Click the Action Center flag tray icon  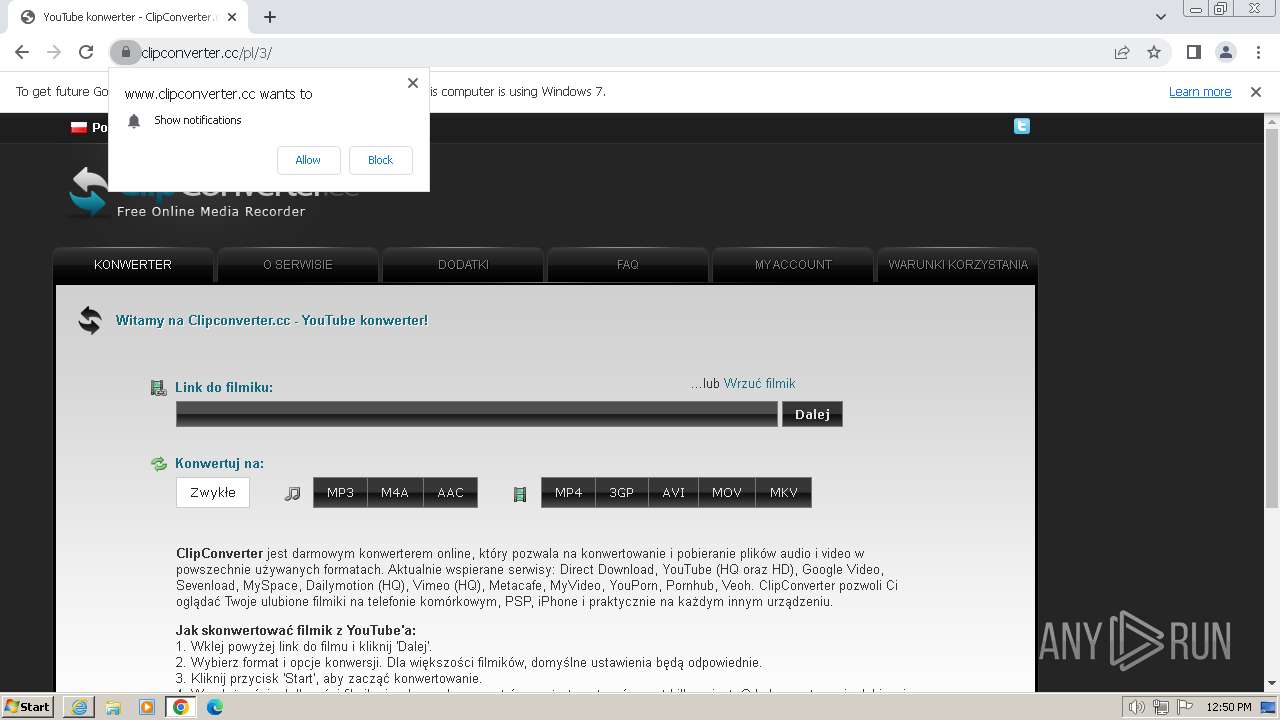[x=1185, y=707]
